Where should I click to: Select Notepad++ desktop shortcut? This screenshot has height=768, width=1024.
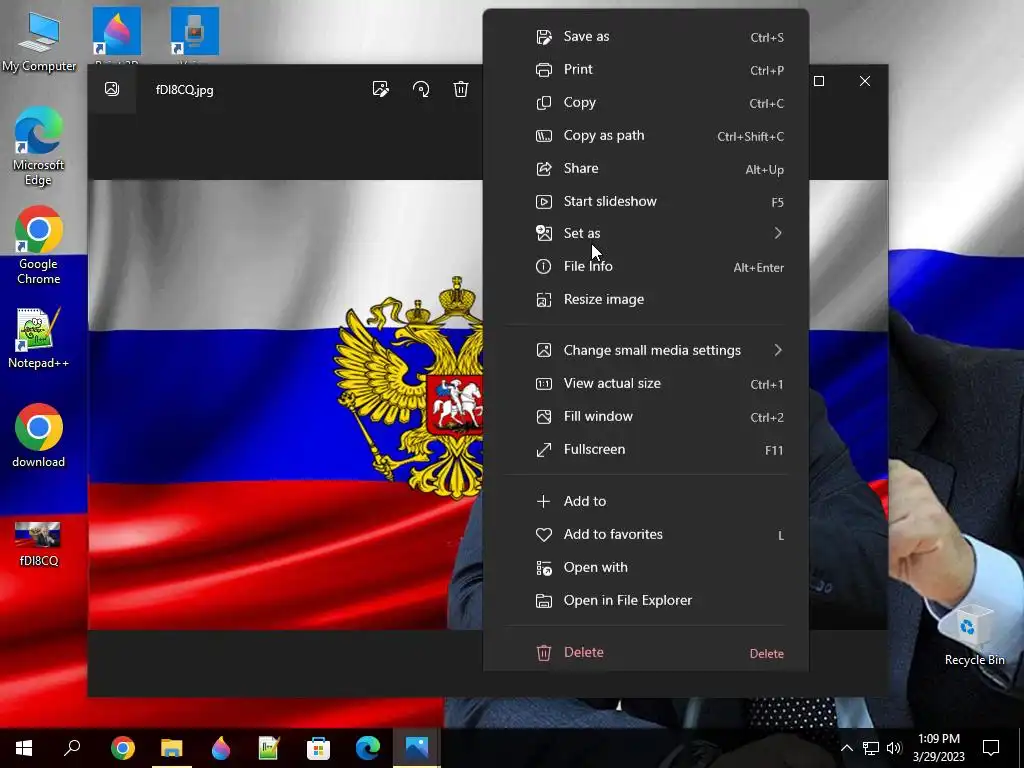click(x=39, y=338)
